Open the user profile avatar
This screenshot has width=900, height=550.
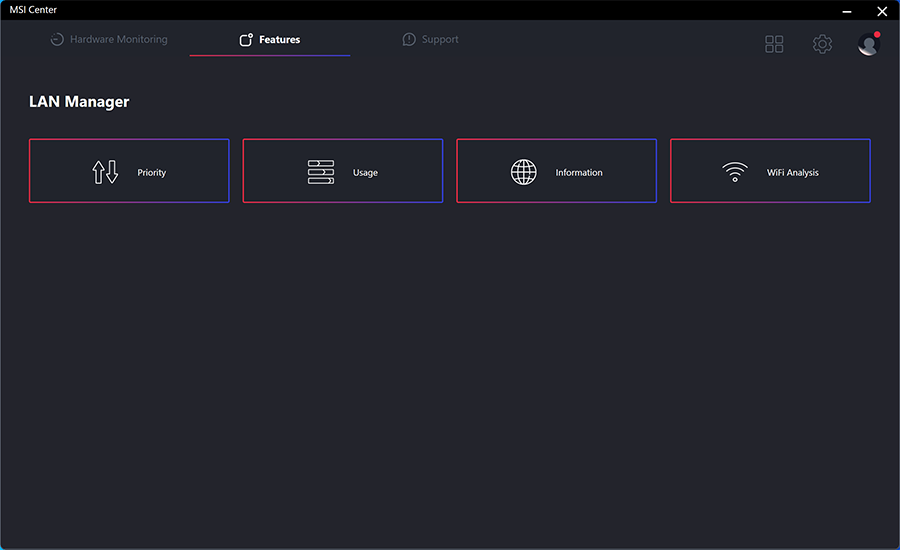click(868, 44)
